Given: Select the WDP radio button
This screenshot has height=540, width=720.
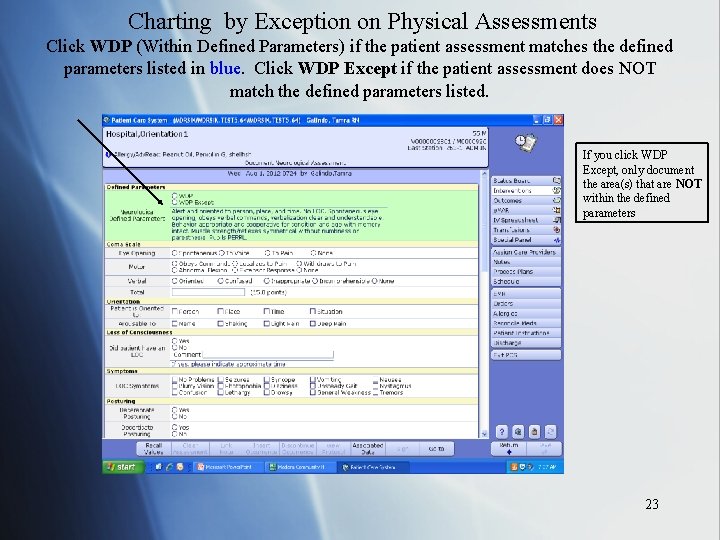Looking at the screenshot, I should (x=174, y=196).
